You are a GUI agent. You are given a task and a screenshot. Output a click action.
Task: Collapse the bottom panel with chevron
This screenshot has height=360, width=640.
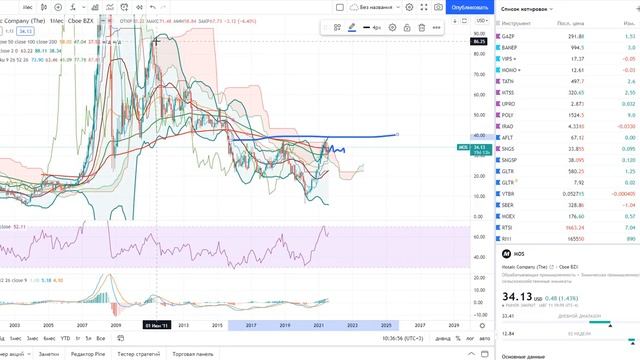point(471,354)
